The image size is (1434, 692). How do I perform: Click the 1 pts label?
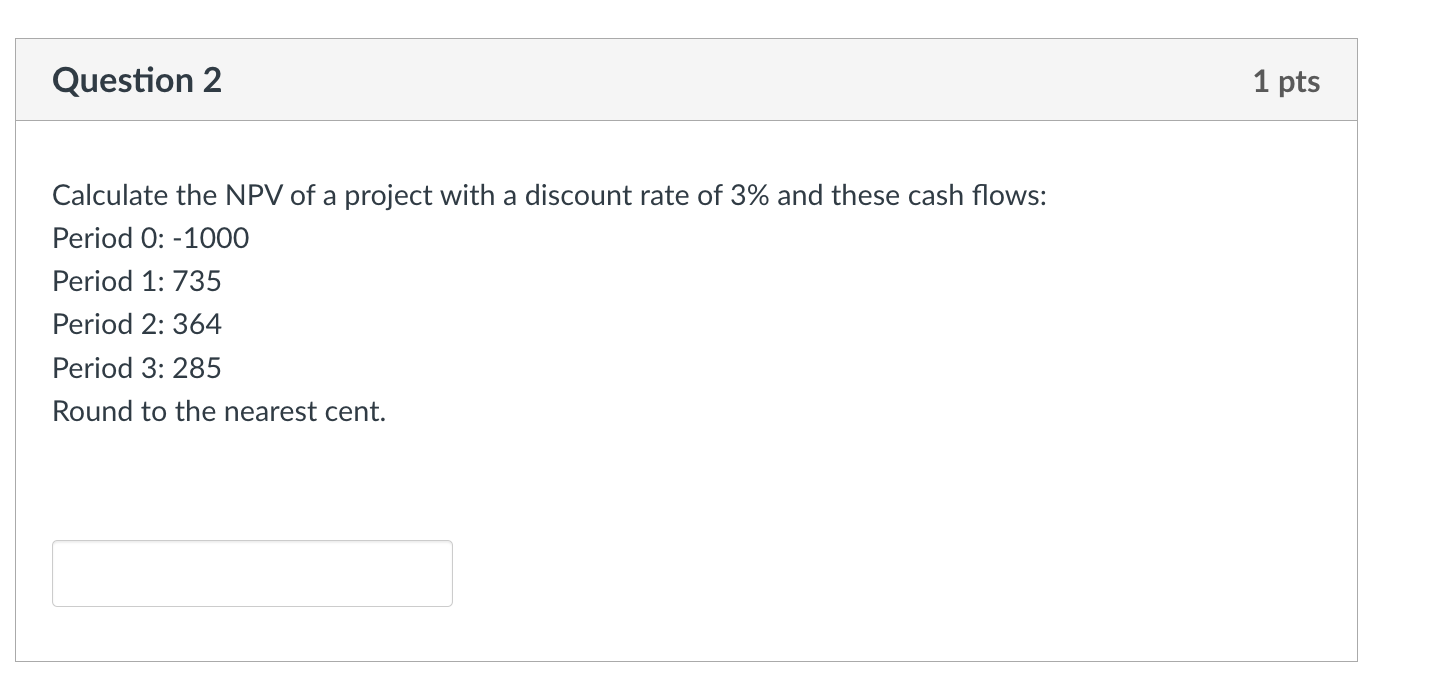coord(1287,81)
